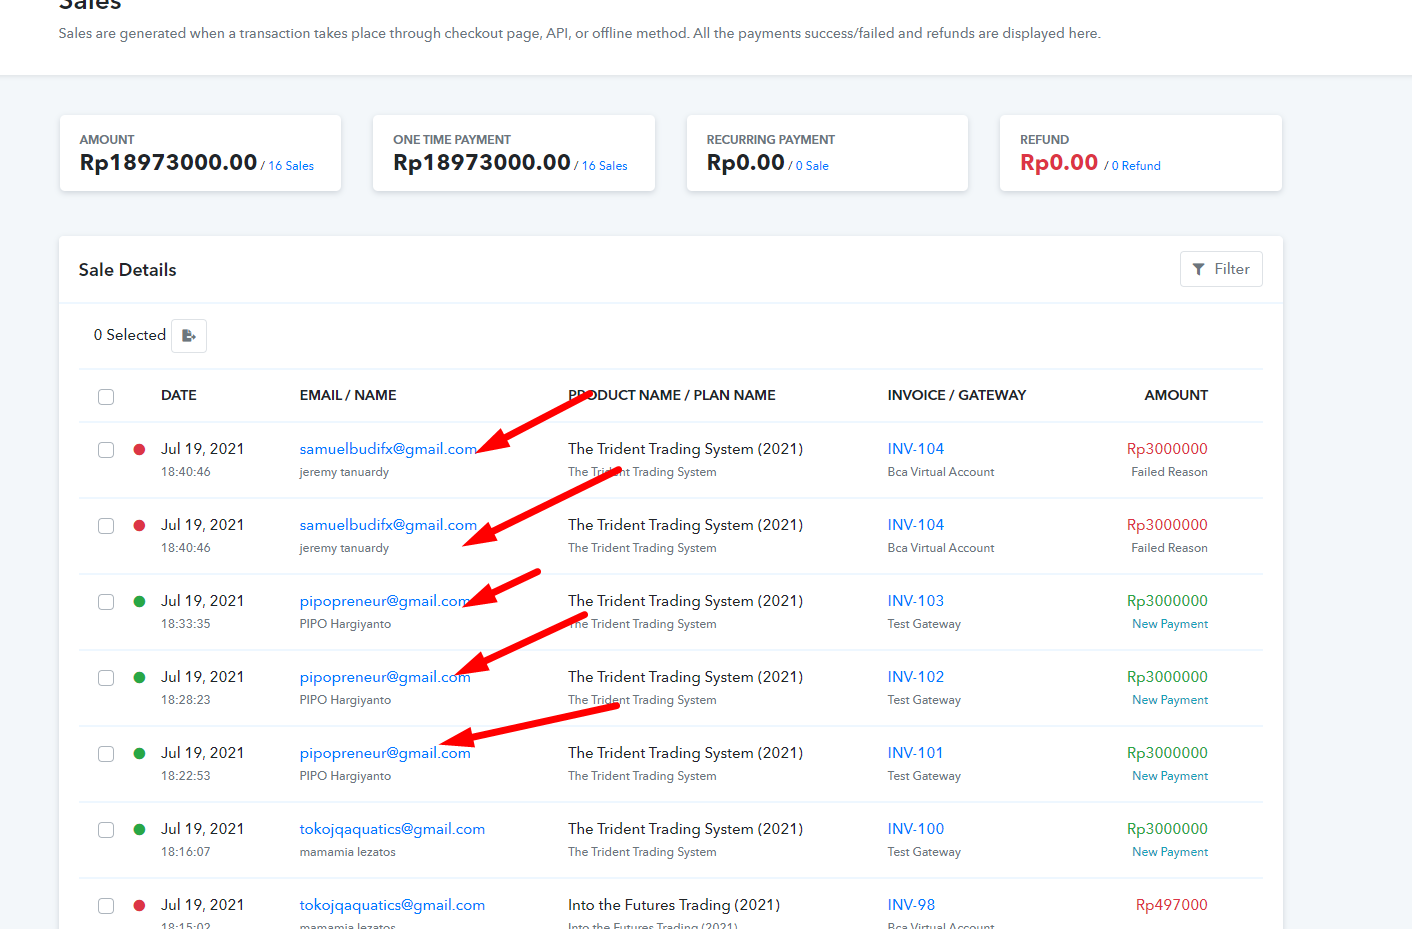Open the Filter button
The height and width of the screenshot is (929, 1412).
[1220, 269]
